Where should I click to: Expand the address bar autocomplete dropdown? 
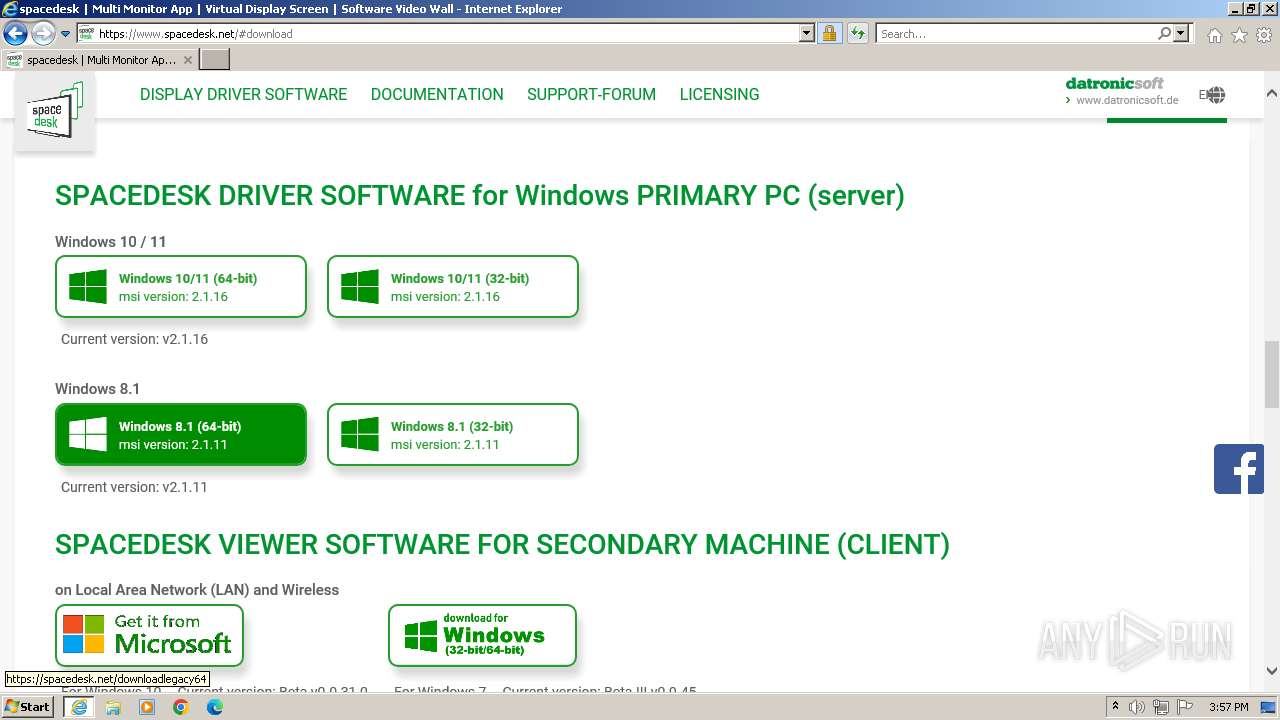pyautogui.click(x=807, y=33)
